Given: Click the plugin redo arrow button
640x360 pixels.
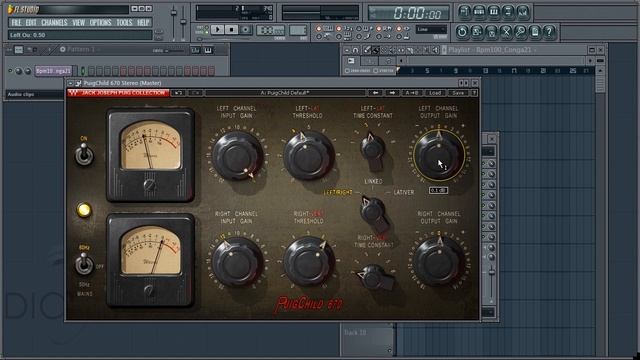Looking at the screenshot, I should tap(196, 93).
